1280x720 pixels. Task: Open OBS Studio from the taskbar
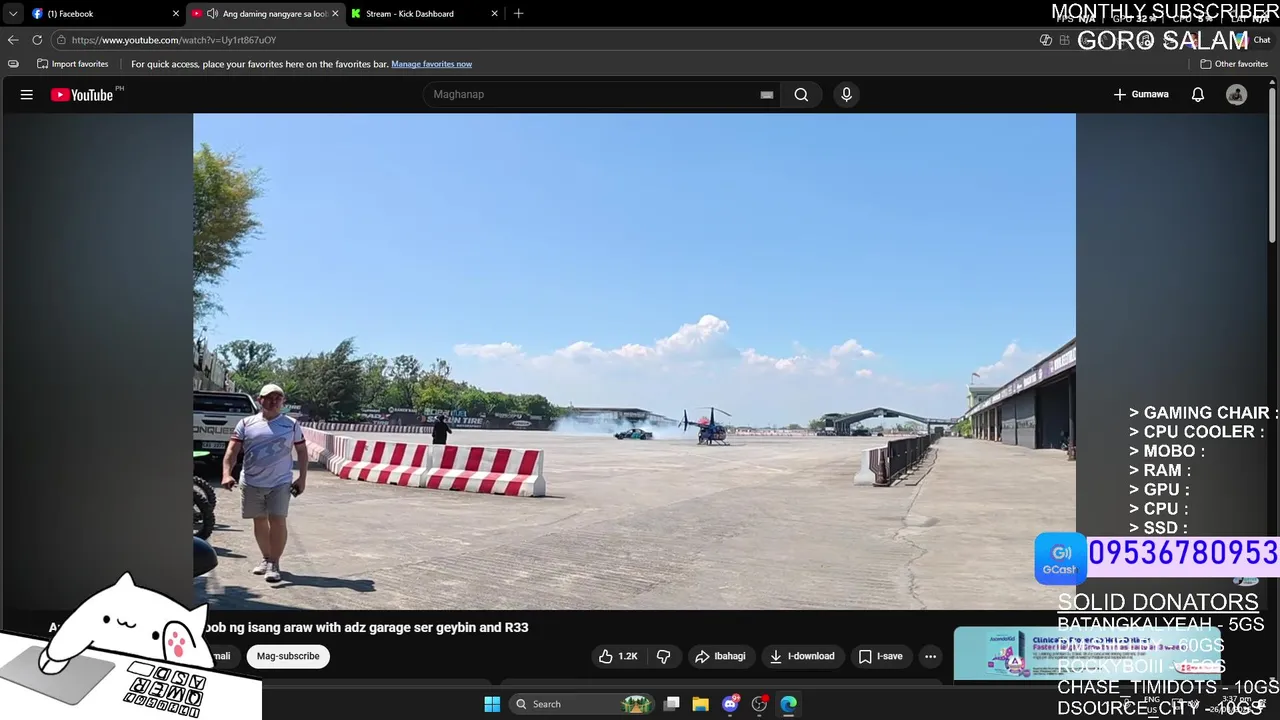760,704
